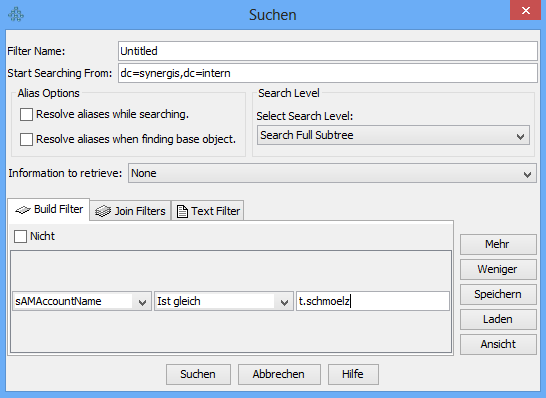Click the Weniger button

pos(498,269)
